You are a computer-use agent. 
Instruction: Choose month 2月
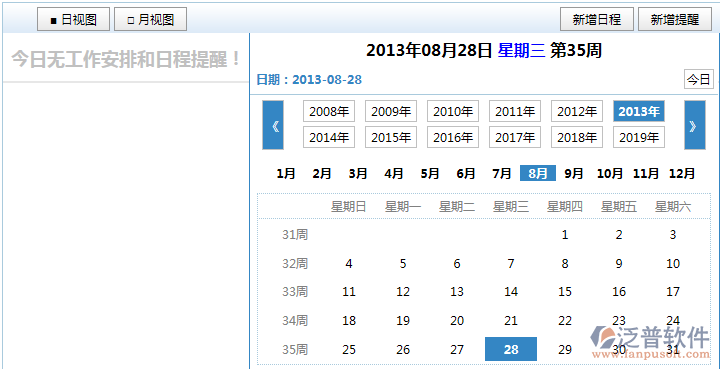[322, 174]
